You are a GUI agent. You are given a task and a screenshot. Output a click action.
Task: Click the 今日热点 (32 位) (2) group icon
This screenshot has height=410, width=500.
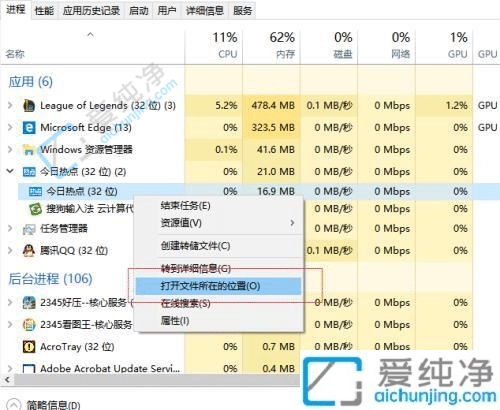pyautogui.click(x=29, y=172)
